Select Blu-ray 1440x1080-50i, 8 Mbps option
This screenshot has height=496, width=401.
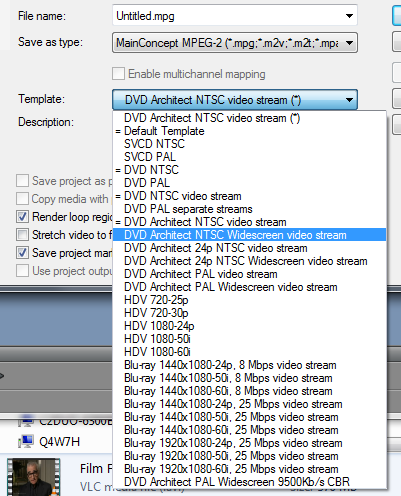[250, 378]
